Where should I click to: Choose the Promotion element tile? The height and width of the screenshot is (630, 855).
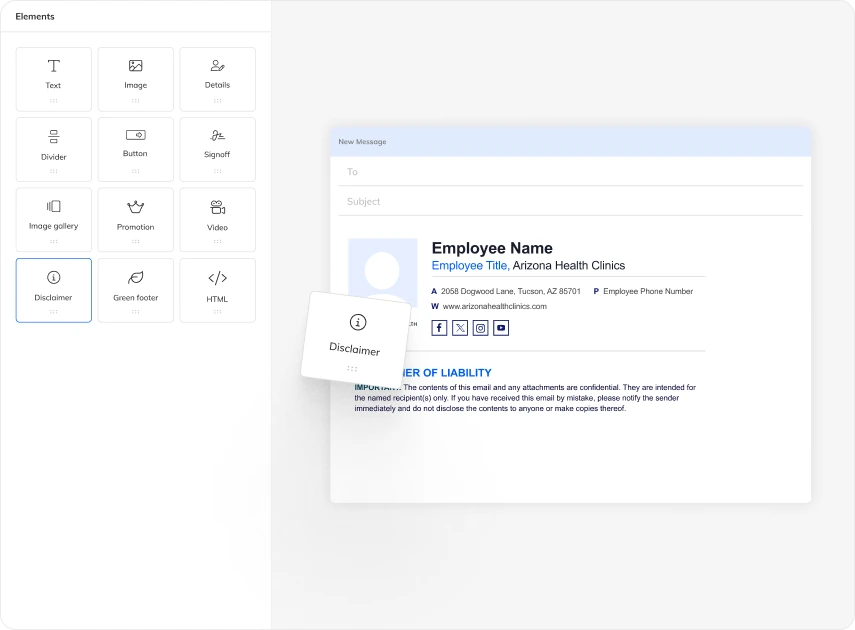point(135,220)
